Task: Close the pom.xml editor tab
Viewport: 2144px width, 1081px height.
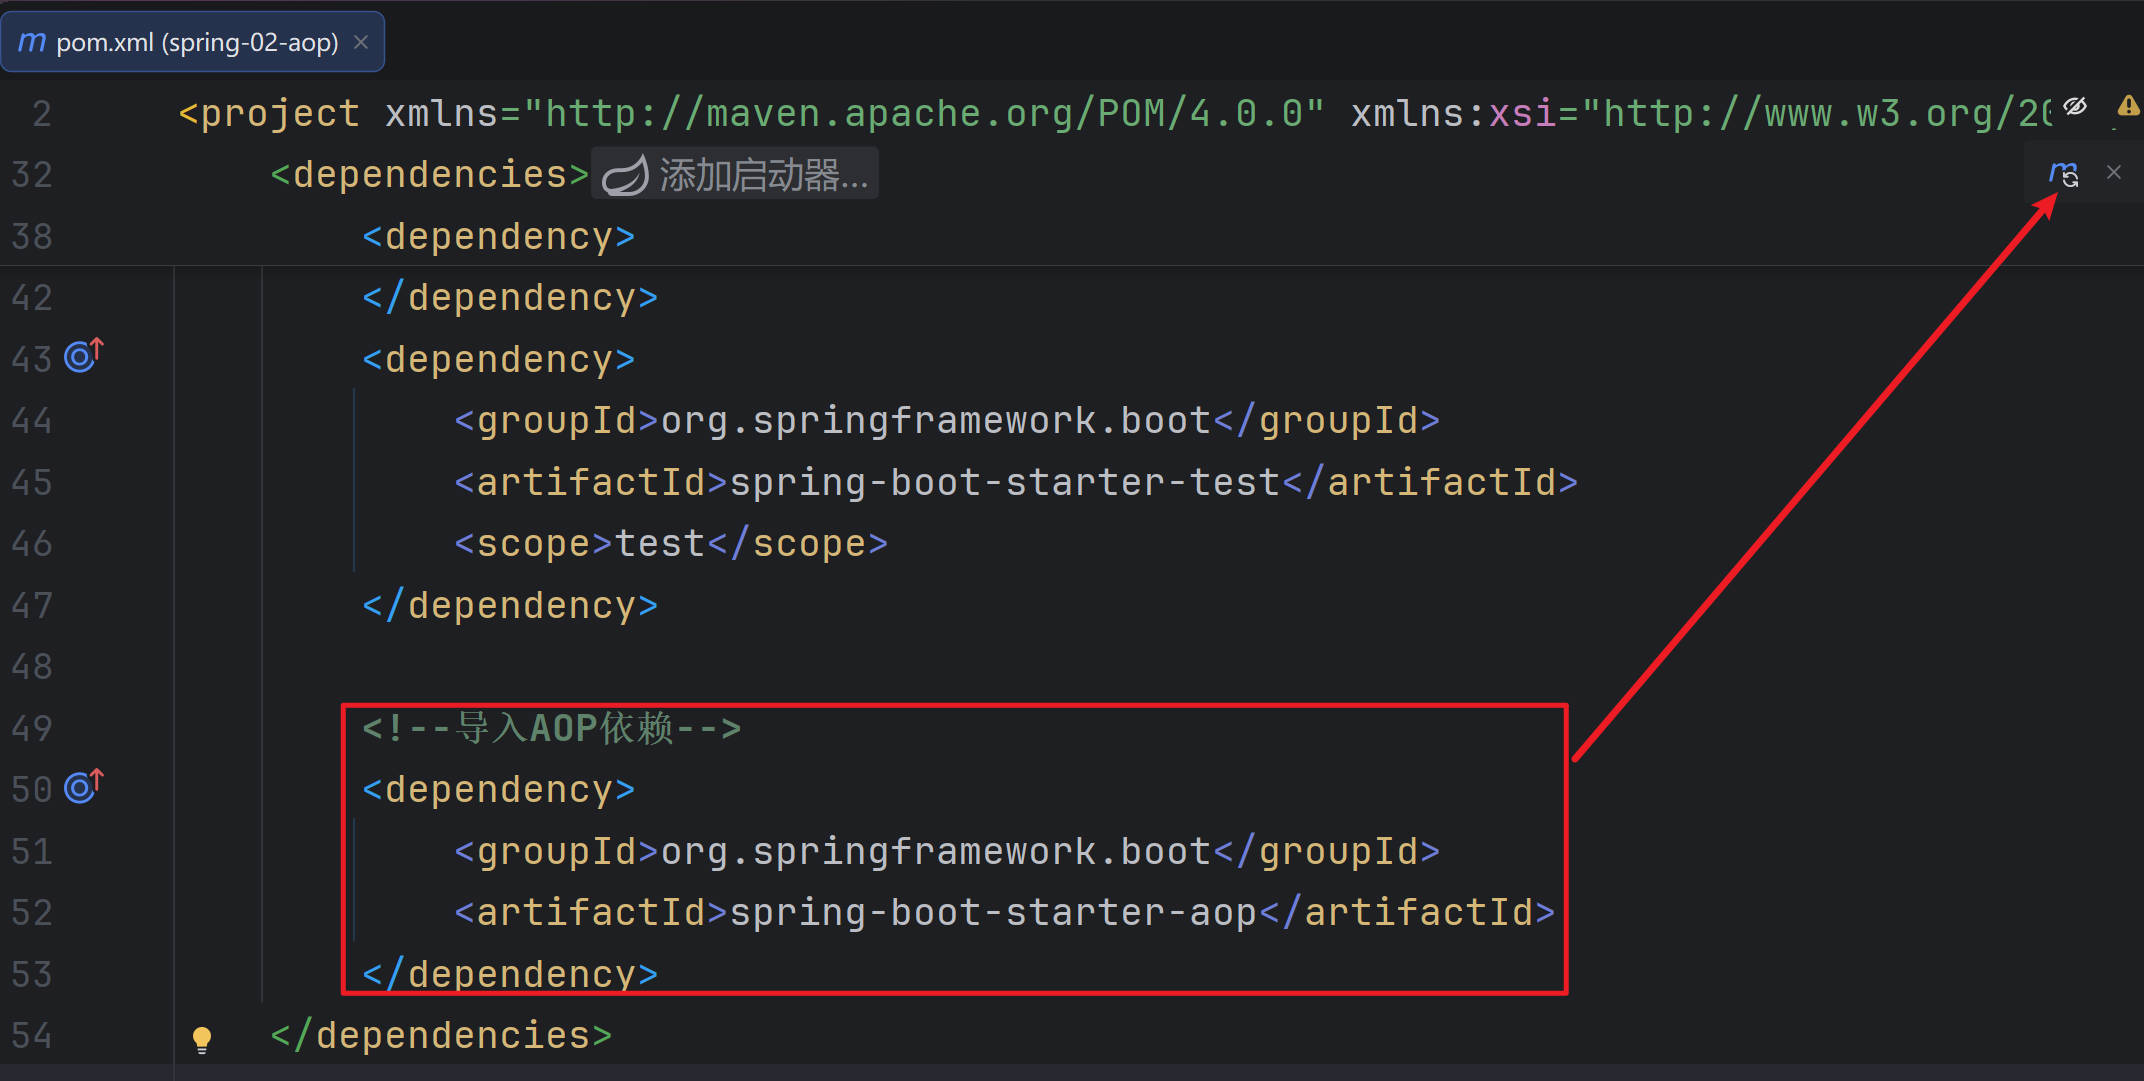Action: click(x=361, y=42)
